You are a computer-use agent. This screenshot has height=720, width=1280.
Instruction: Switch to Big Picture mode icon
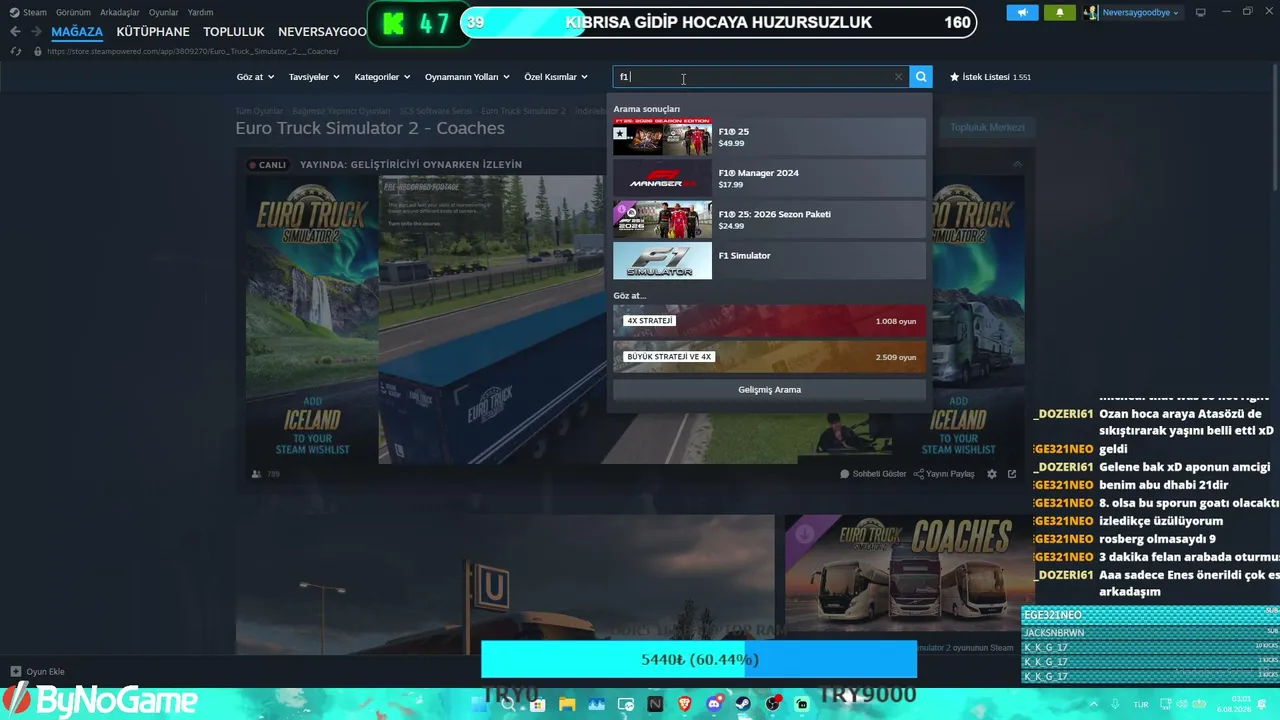click(x=1200, y=12)
